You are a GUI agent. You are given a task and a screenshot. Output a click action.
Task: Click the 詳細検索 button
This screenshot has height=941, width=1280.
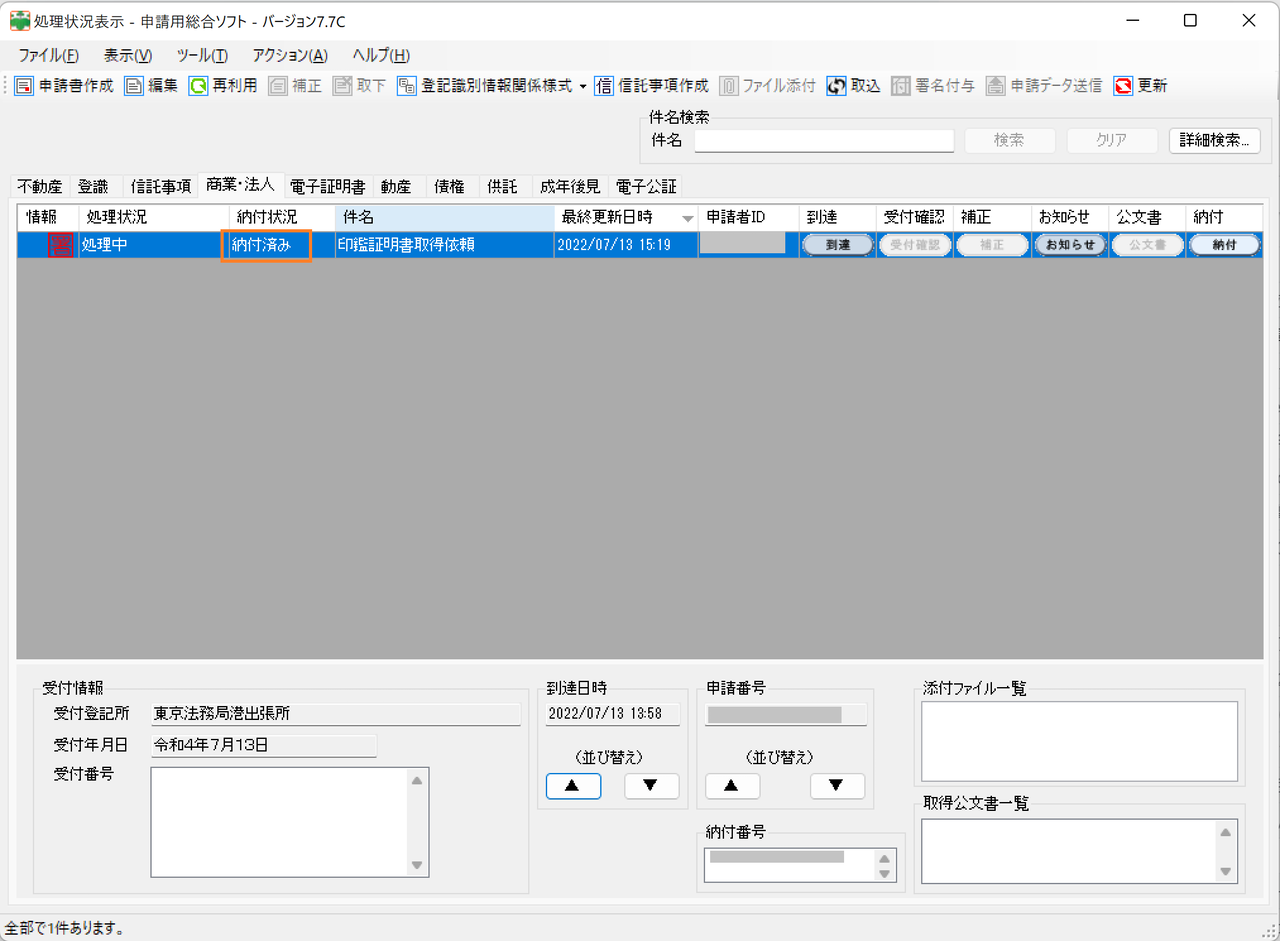pos(1214,140)
